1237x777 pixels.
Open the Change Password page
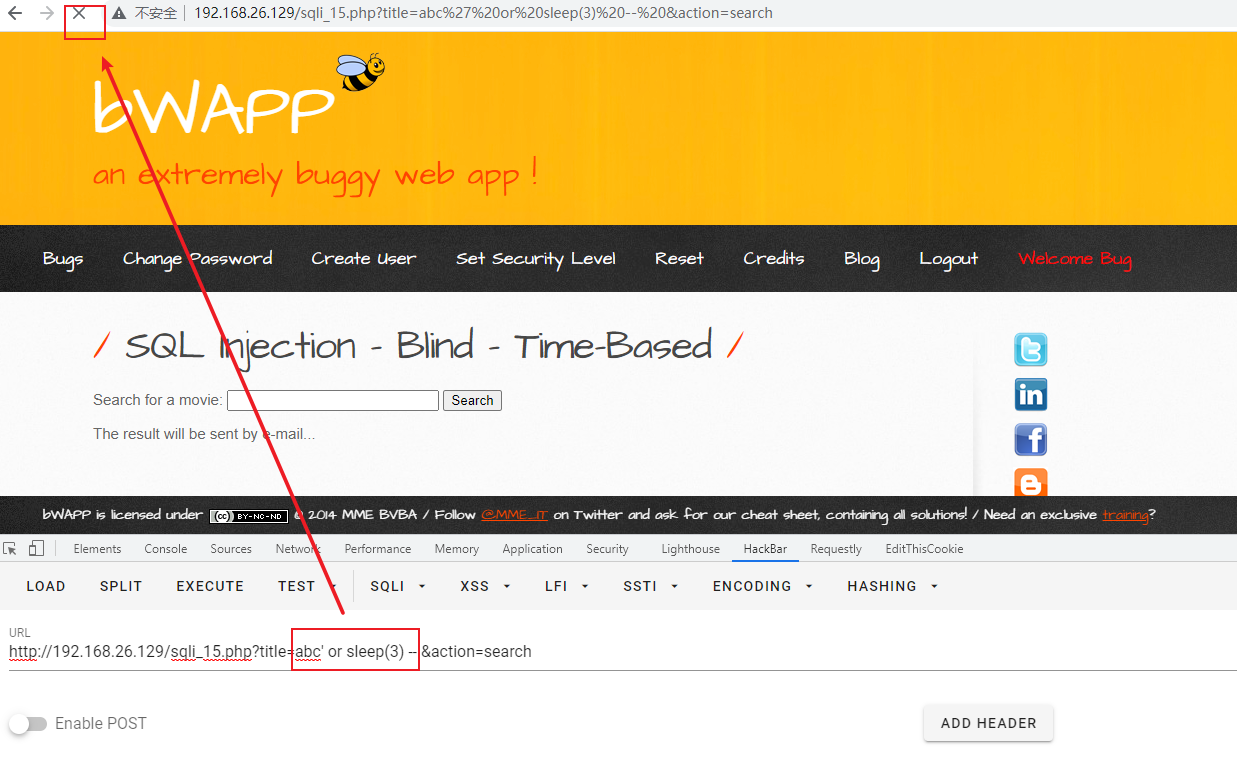tap(197, 259)
